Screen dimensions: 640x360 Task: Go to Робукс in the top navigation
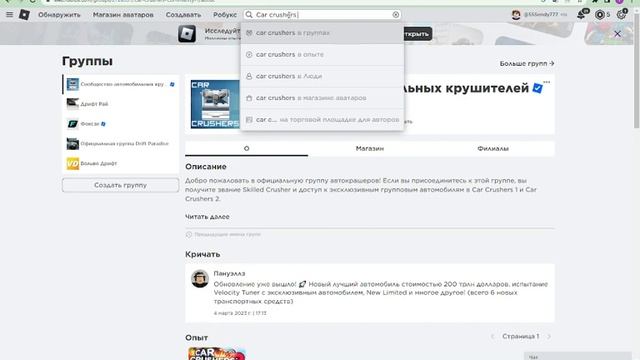pyautogui.click(x=224, y=15)
